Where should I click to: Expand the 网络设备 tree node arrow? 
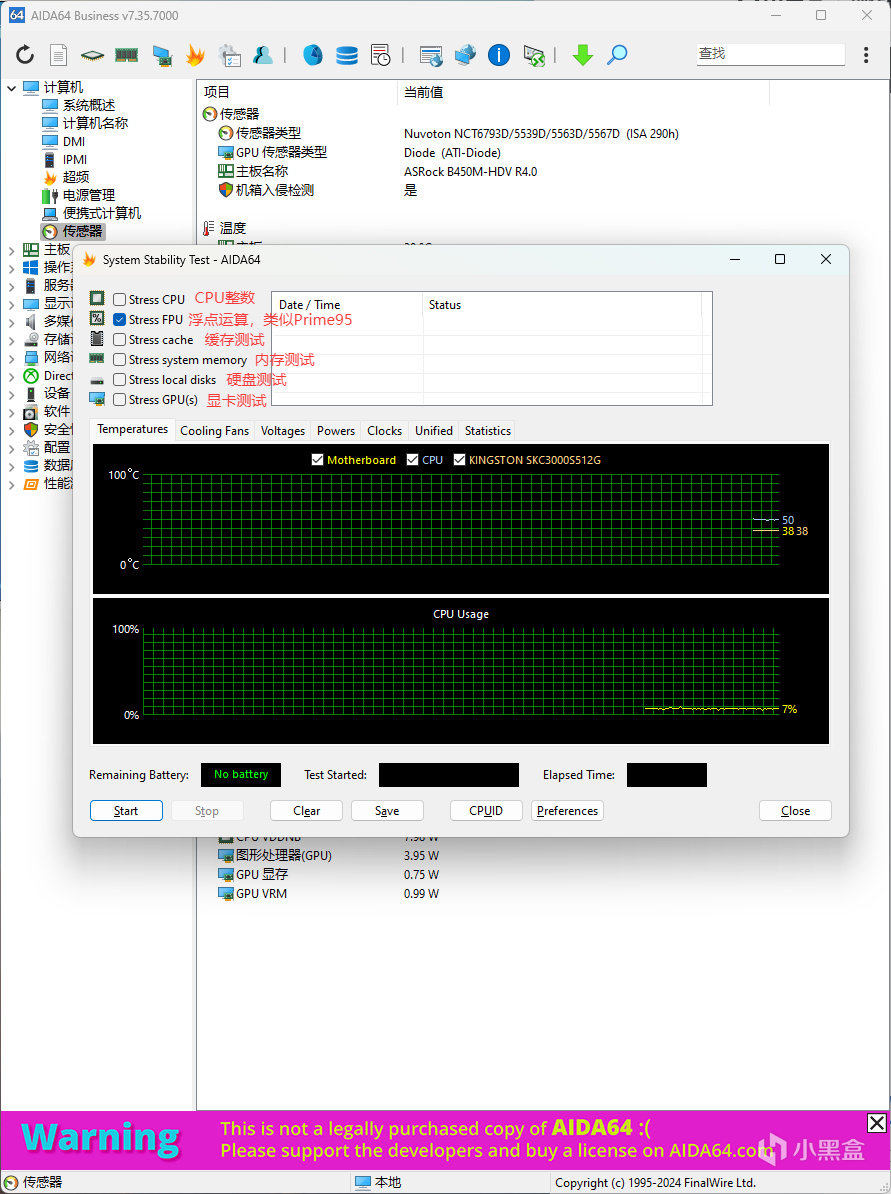point(11,359)
